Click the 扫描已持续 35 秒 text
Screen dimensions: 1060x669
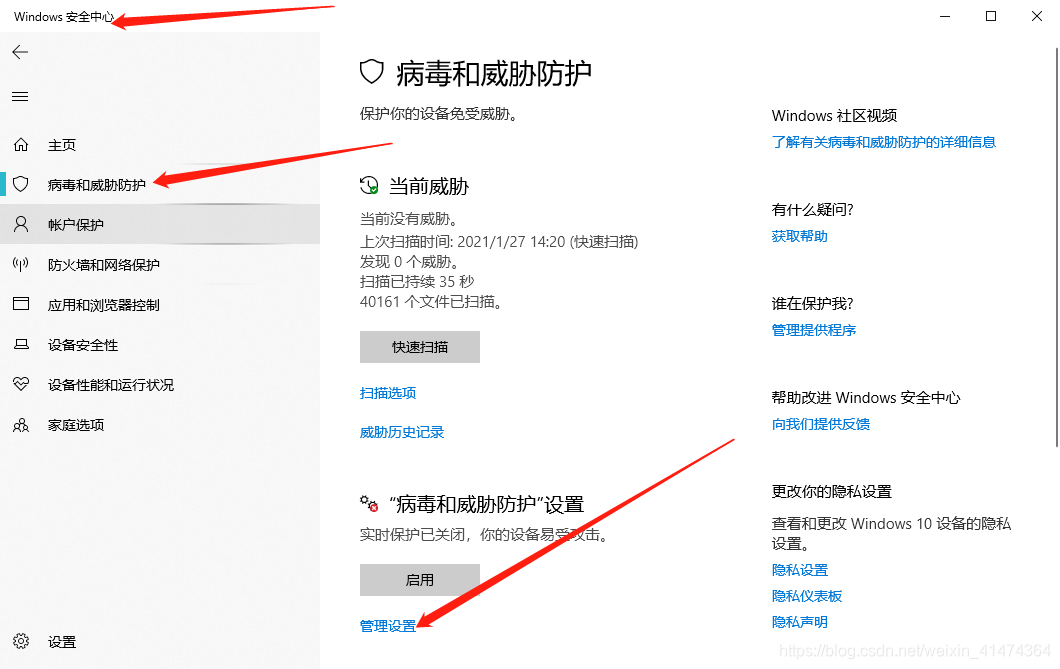click(x=417, y=281)
